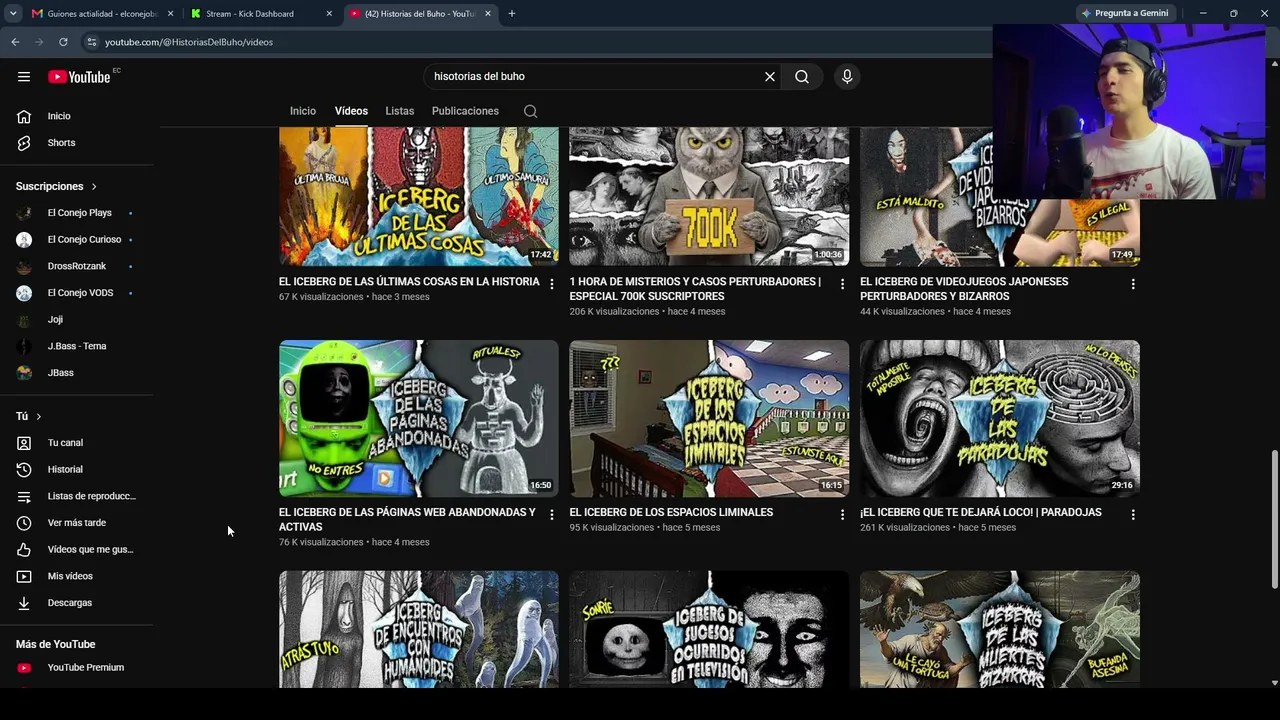Image resolution: width=1280 pixels, height=720 pixels.
Task: Open J.Bass - Tema channel
Action: point(77,346)
